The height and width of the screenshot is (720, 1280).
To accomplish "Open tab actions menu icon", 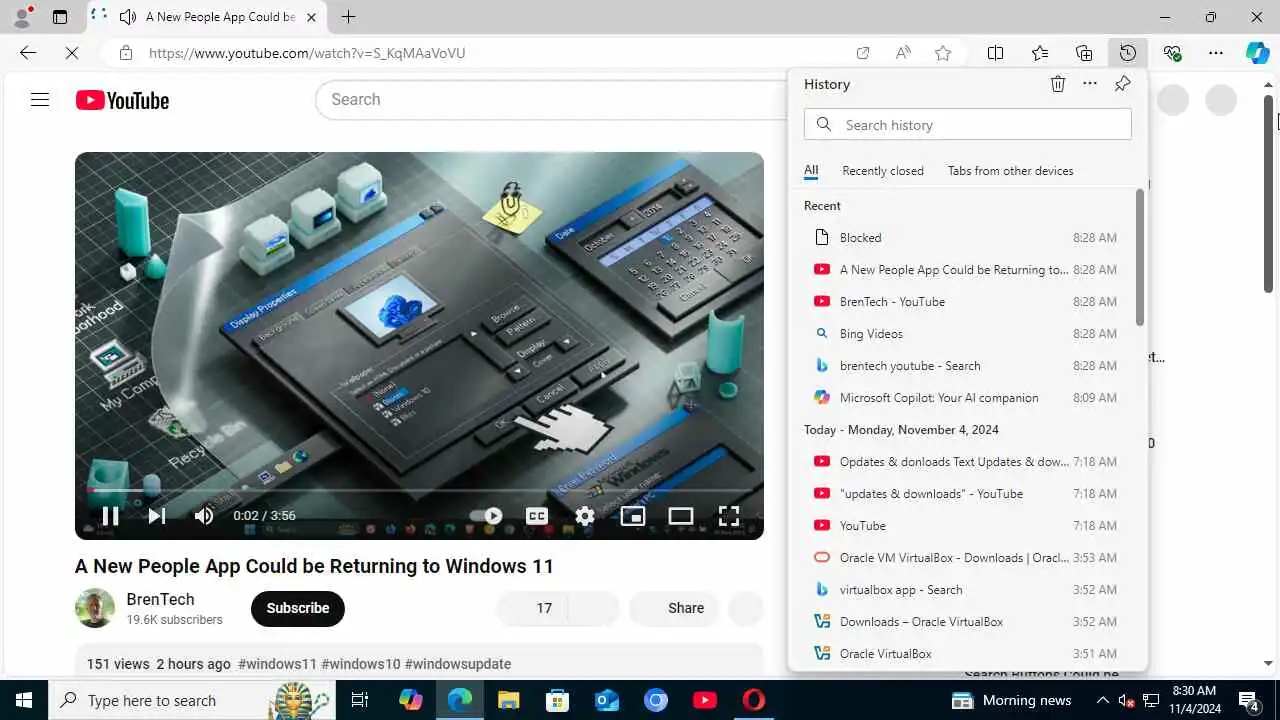I will 60,17.
